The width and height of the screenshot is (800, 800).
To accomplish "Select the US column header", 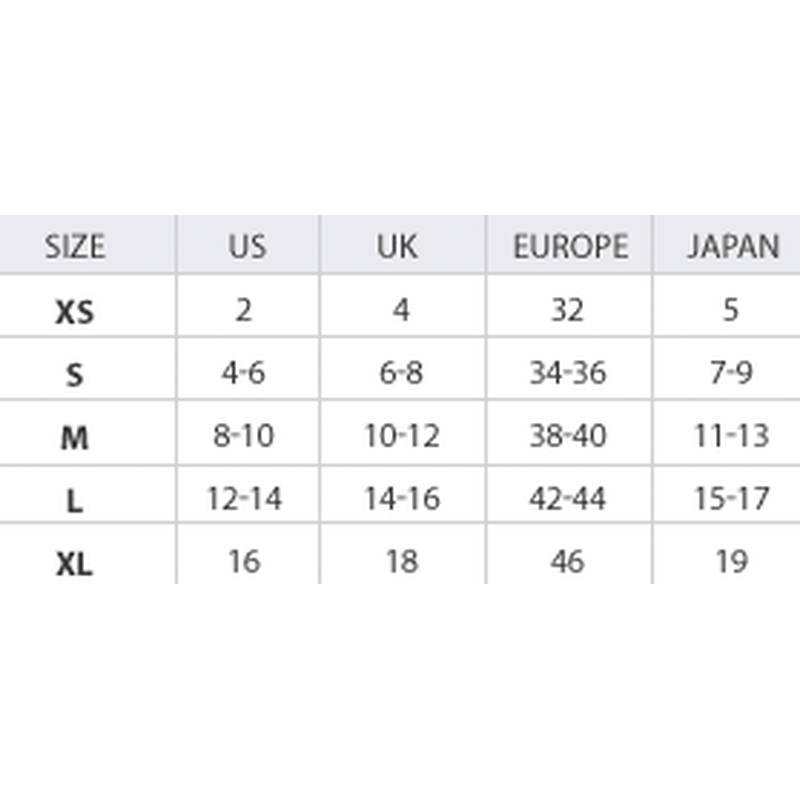I will [247, 246].
